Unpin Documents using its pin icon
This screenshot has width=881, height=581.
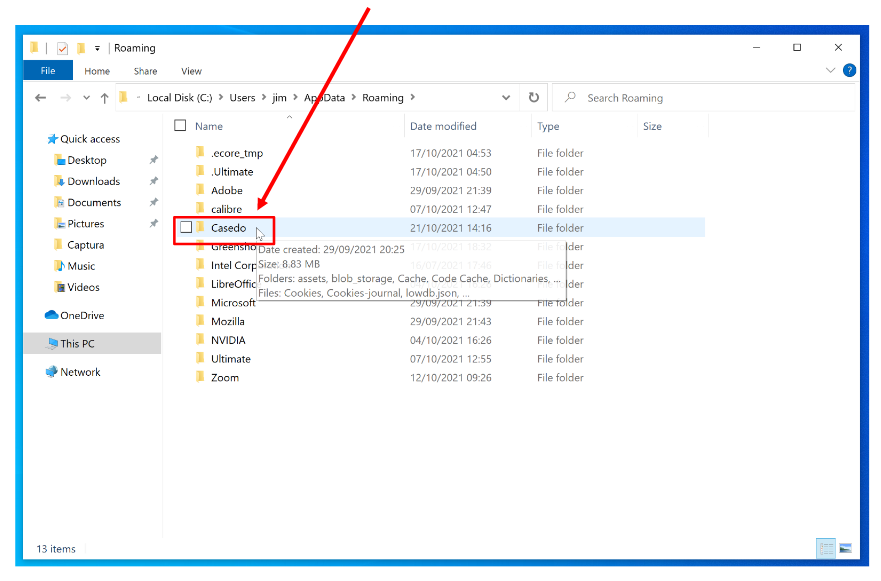tap(153, 202)
